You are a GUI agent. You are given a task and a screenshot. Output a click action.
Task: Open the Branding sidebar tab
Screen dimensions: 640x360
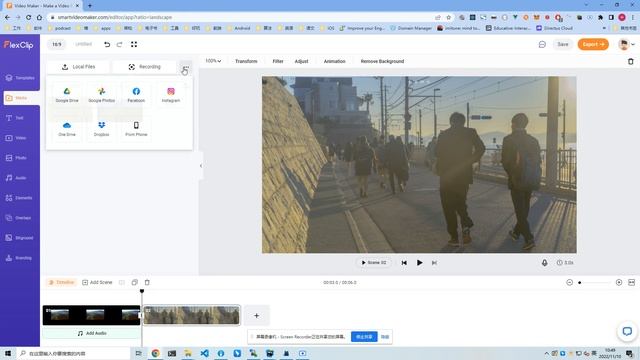pos(20,258)
